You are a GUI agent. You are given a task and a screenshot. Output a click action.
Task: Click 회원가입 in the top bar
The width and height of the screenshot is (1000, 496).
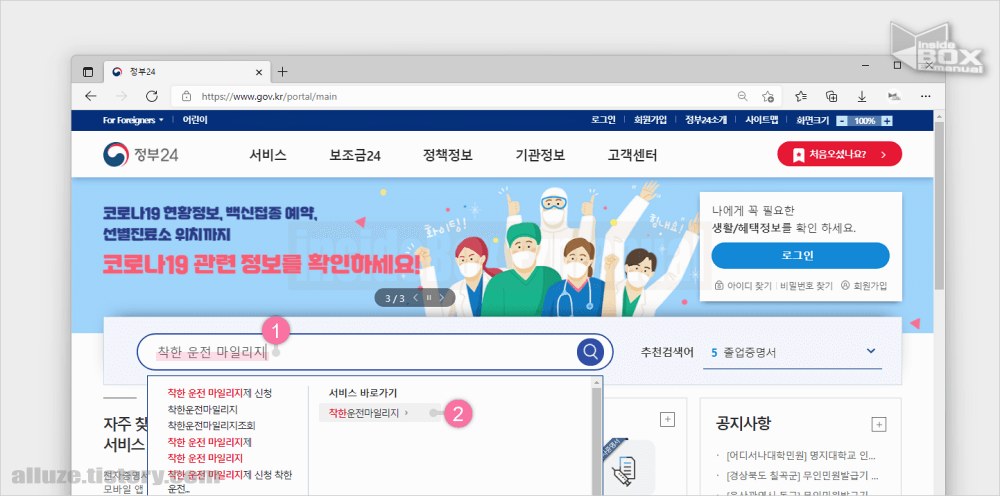[x=650, y=120]
